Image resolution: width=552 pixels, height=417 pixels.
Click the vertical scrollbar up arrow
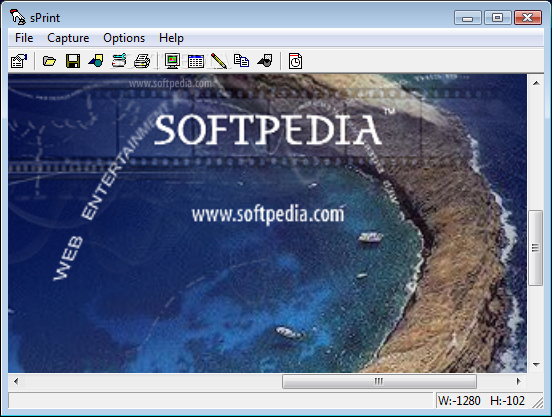[x=536, y=83]
